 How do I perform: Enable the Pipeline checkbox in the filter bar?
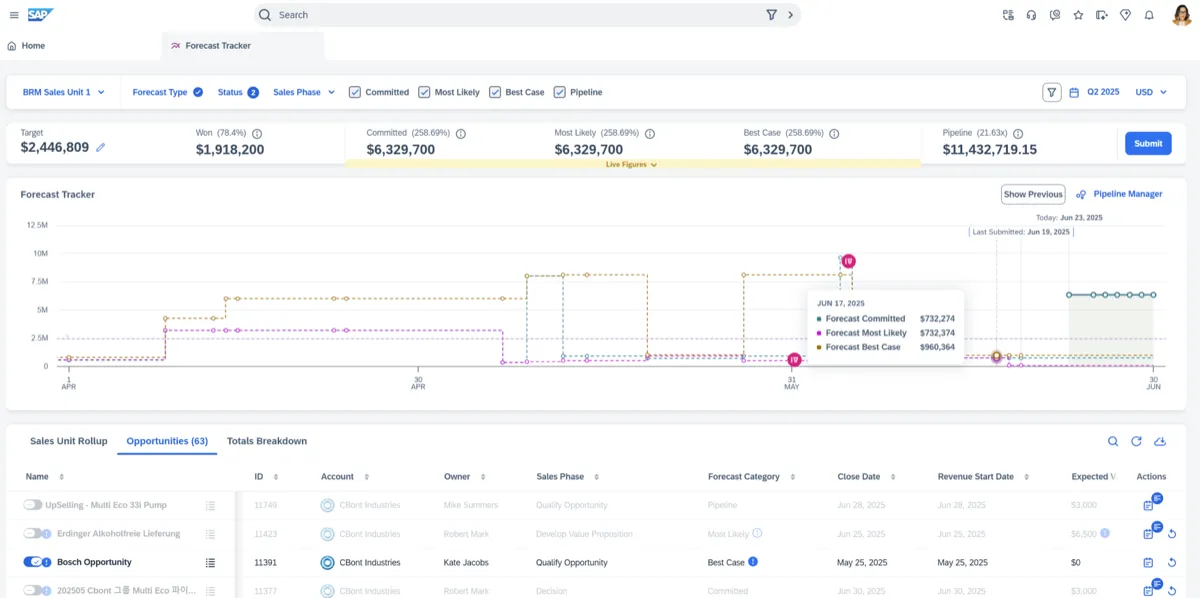(x=558, y=91)
